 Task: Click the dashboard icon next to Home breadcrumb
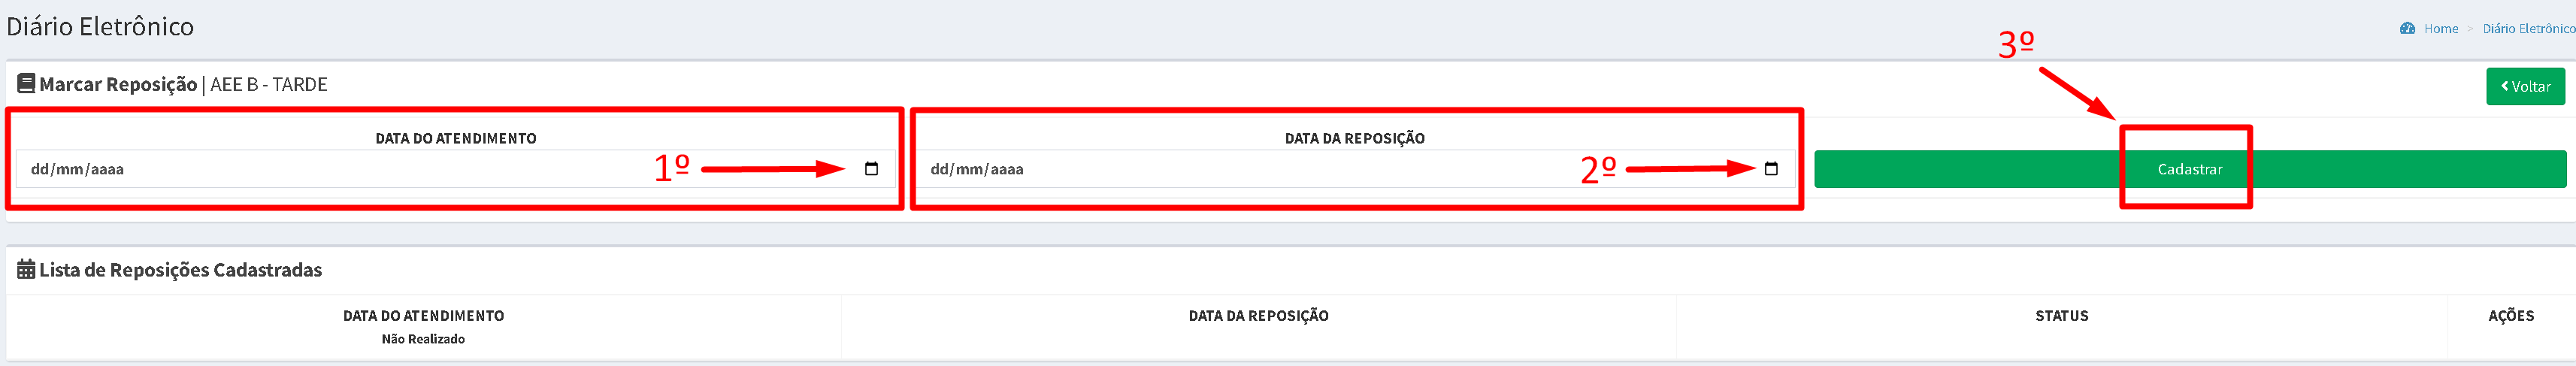[x=2407, y=28]
